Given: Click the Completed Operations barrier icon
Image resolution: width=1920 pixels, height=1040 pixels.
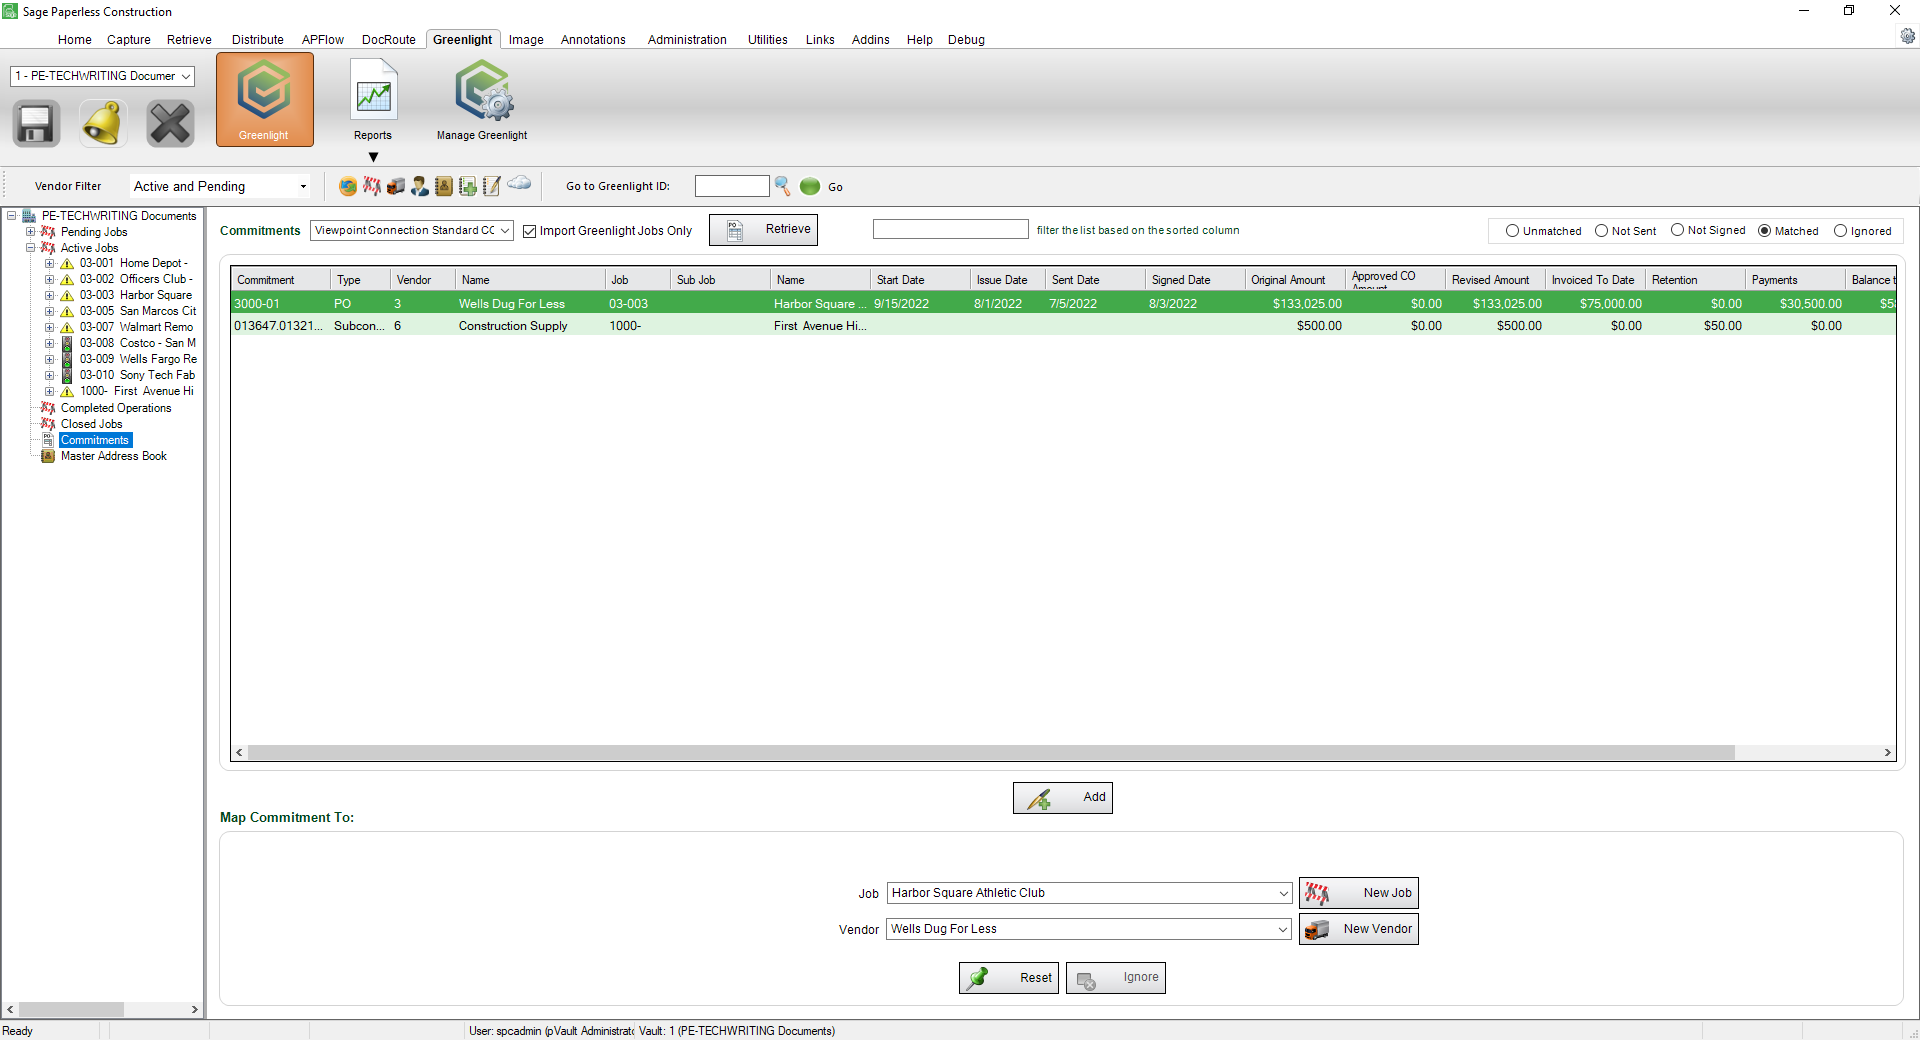Looking at the screenshot, I should (48, 408).
